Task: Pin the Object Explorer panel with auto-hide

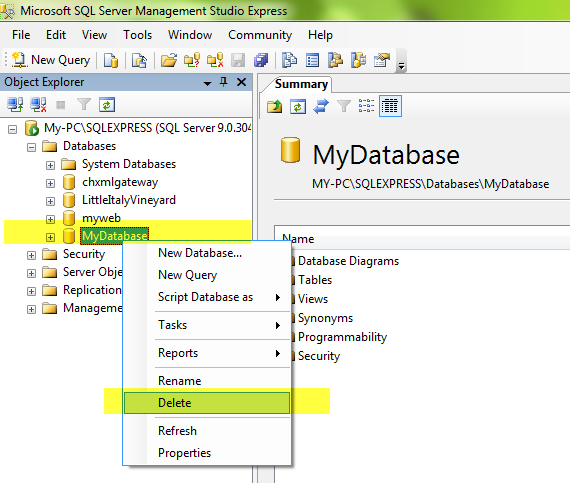Action: [x=224, y=82]
